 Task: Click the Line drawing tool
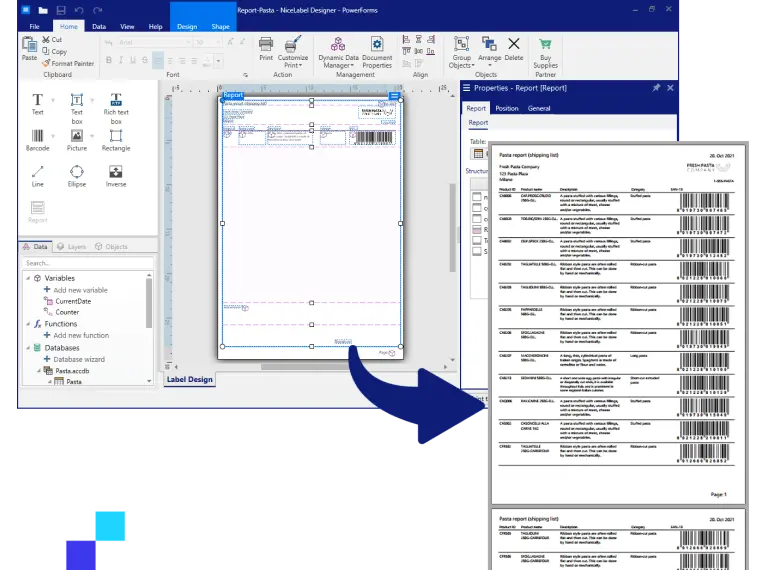tap(37, 174)
